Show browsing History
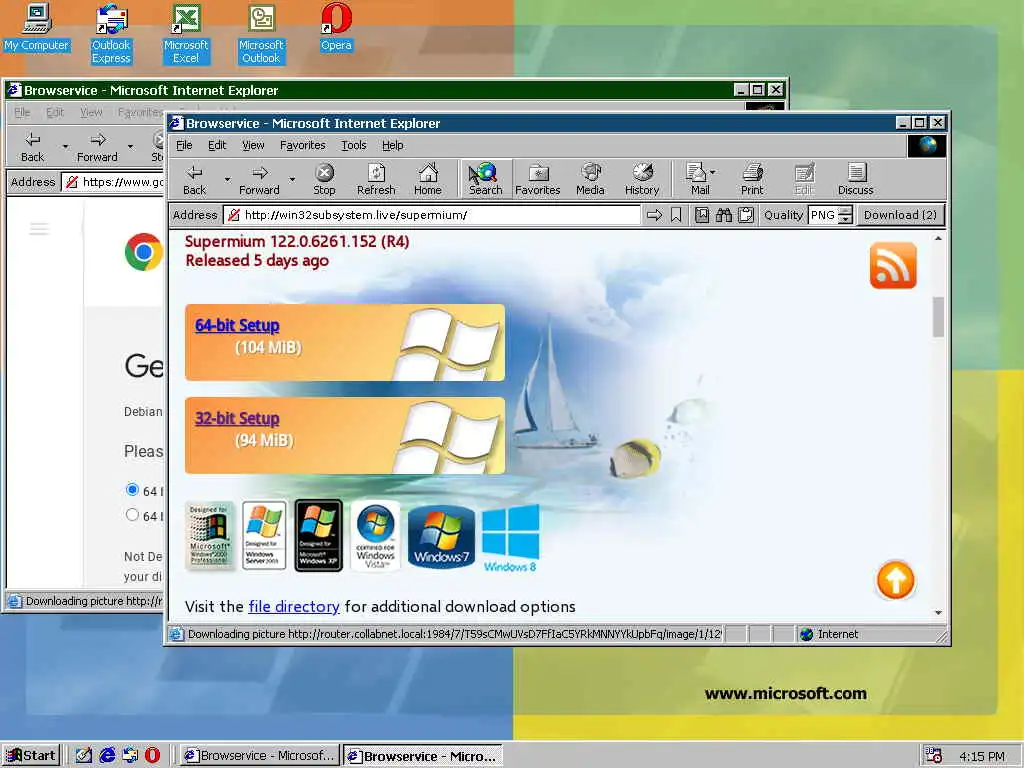 point(642,179)
